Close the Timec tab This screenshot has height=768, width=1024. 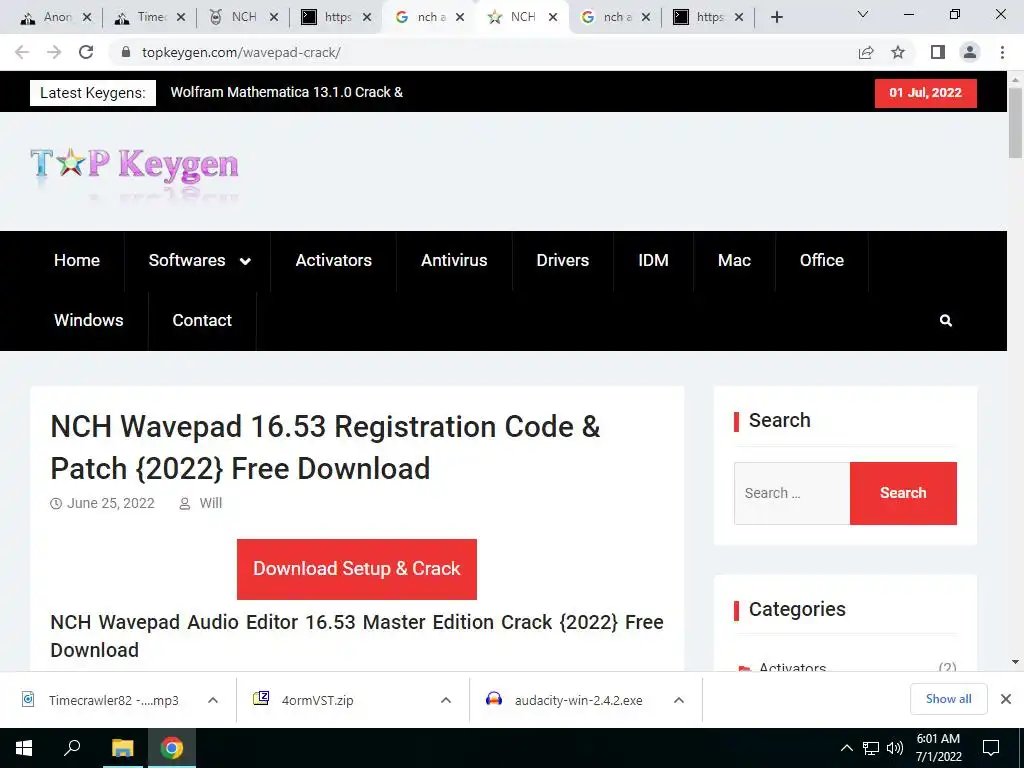point(181,17)
